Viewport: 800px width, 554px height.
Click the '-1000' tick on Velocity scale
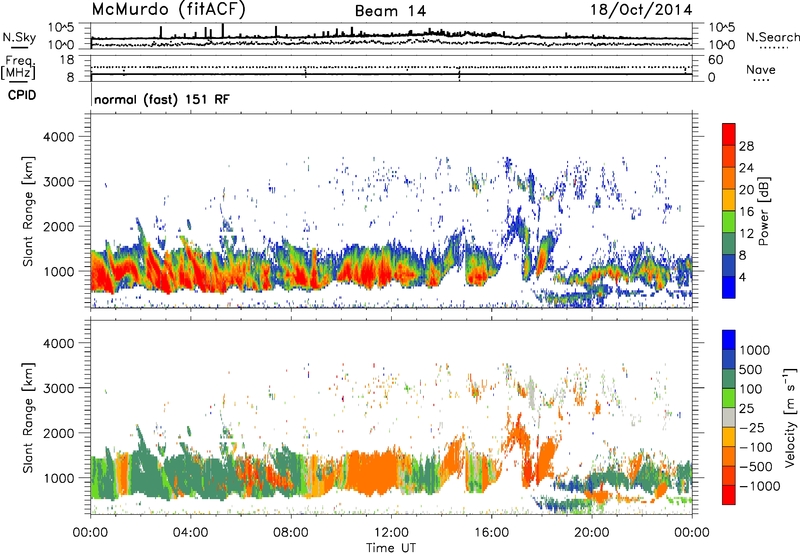coord(759,486)
